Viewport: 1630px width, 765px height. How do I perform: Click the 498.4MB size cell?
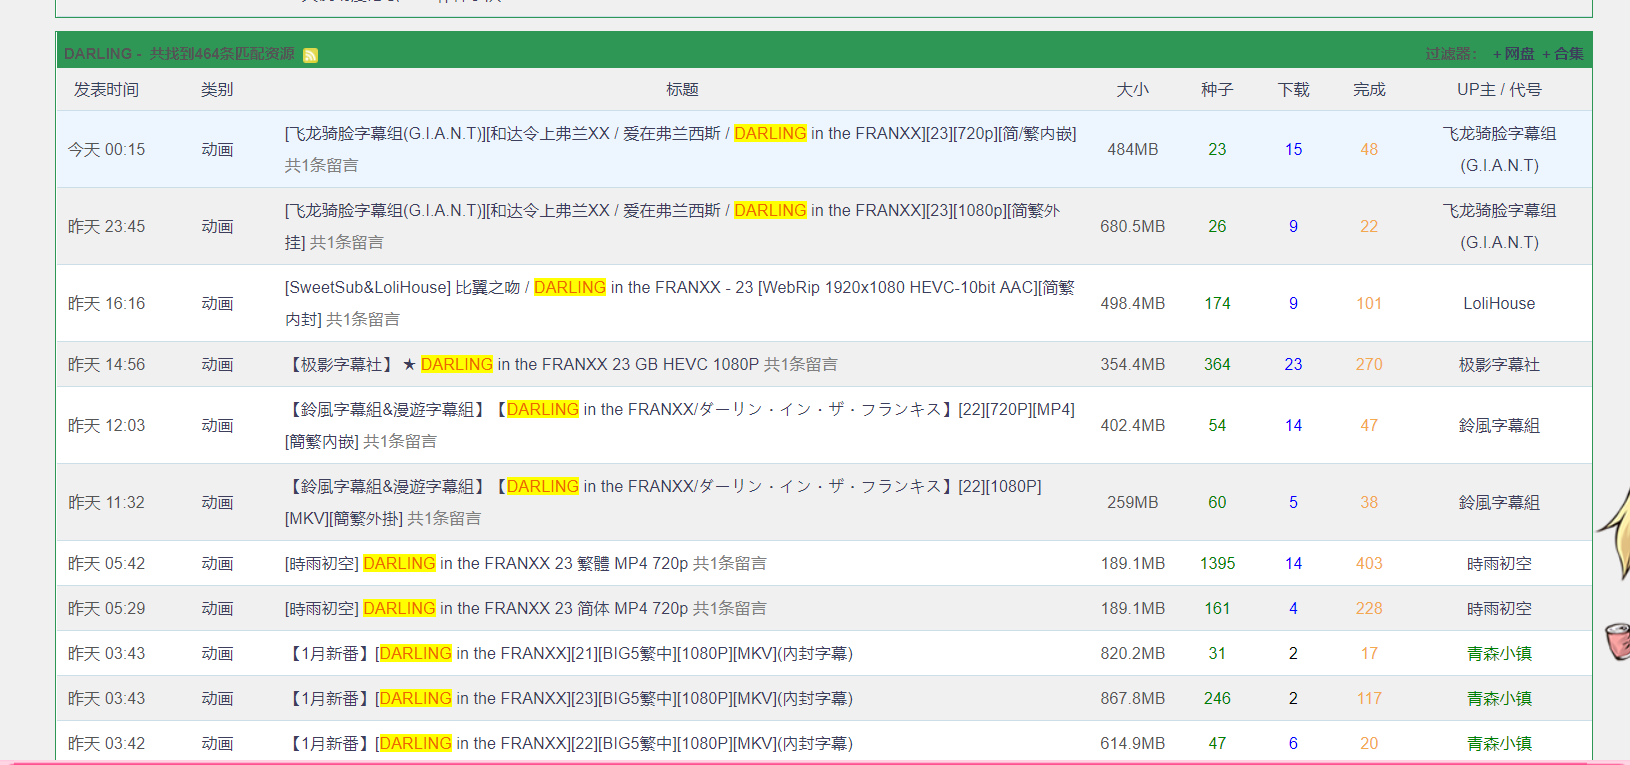pyautogui.click(x=1132, y=304)
